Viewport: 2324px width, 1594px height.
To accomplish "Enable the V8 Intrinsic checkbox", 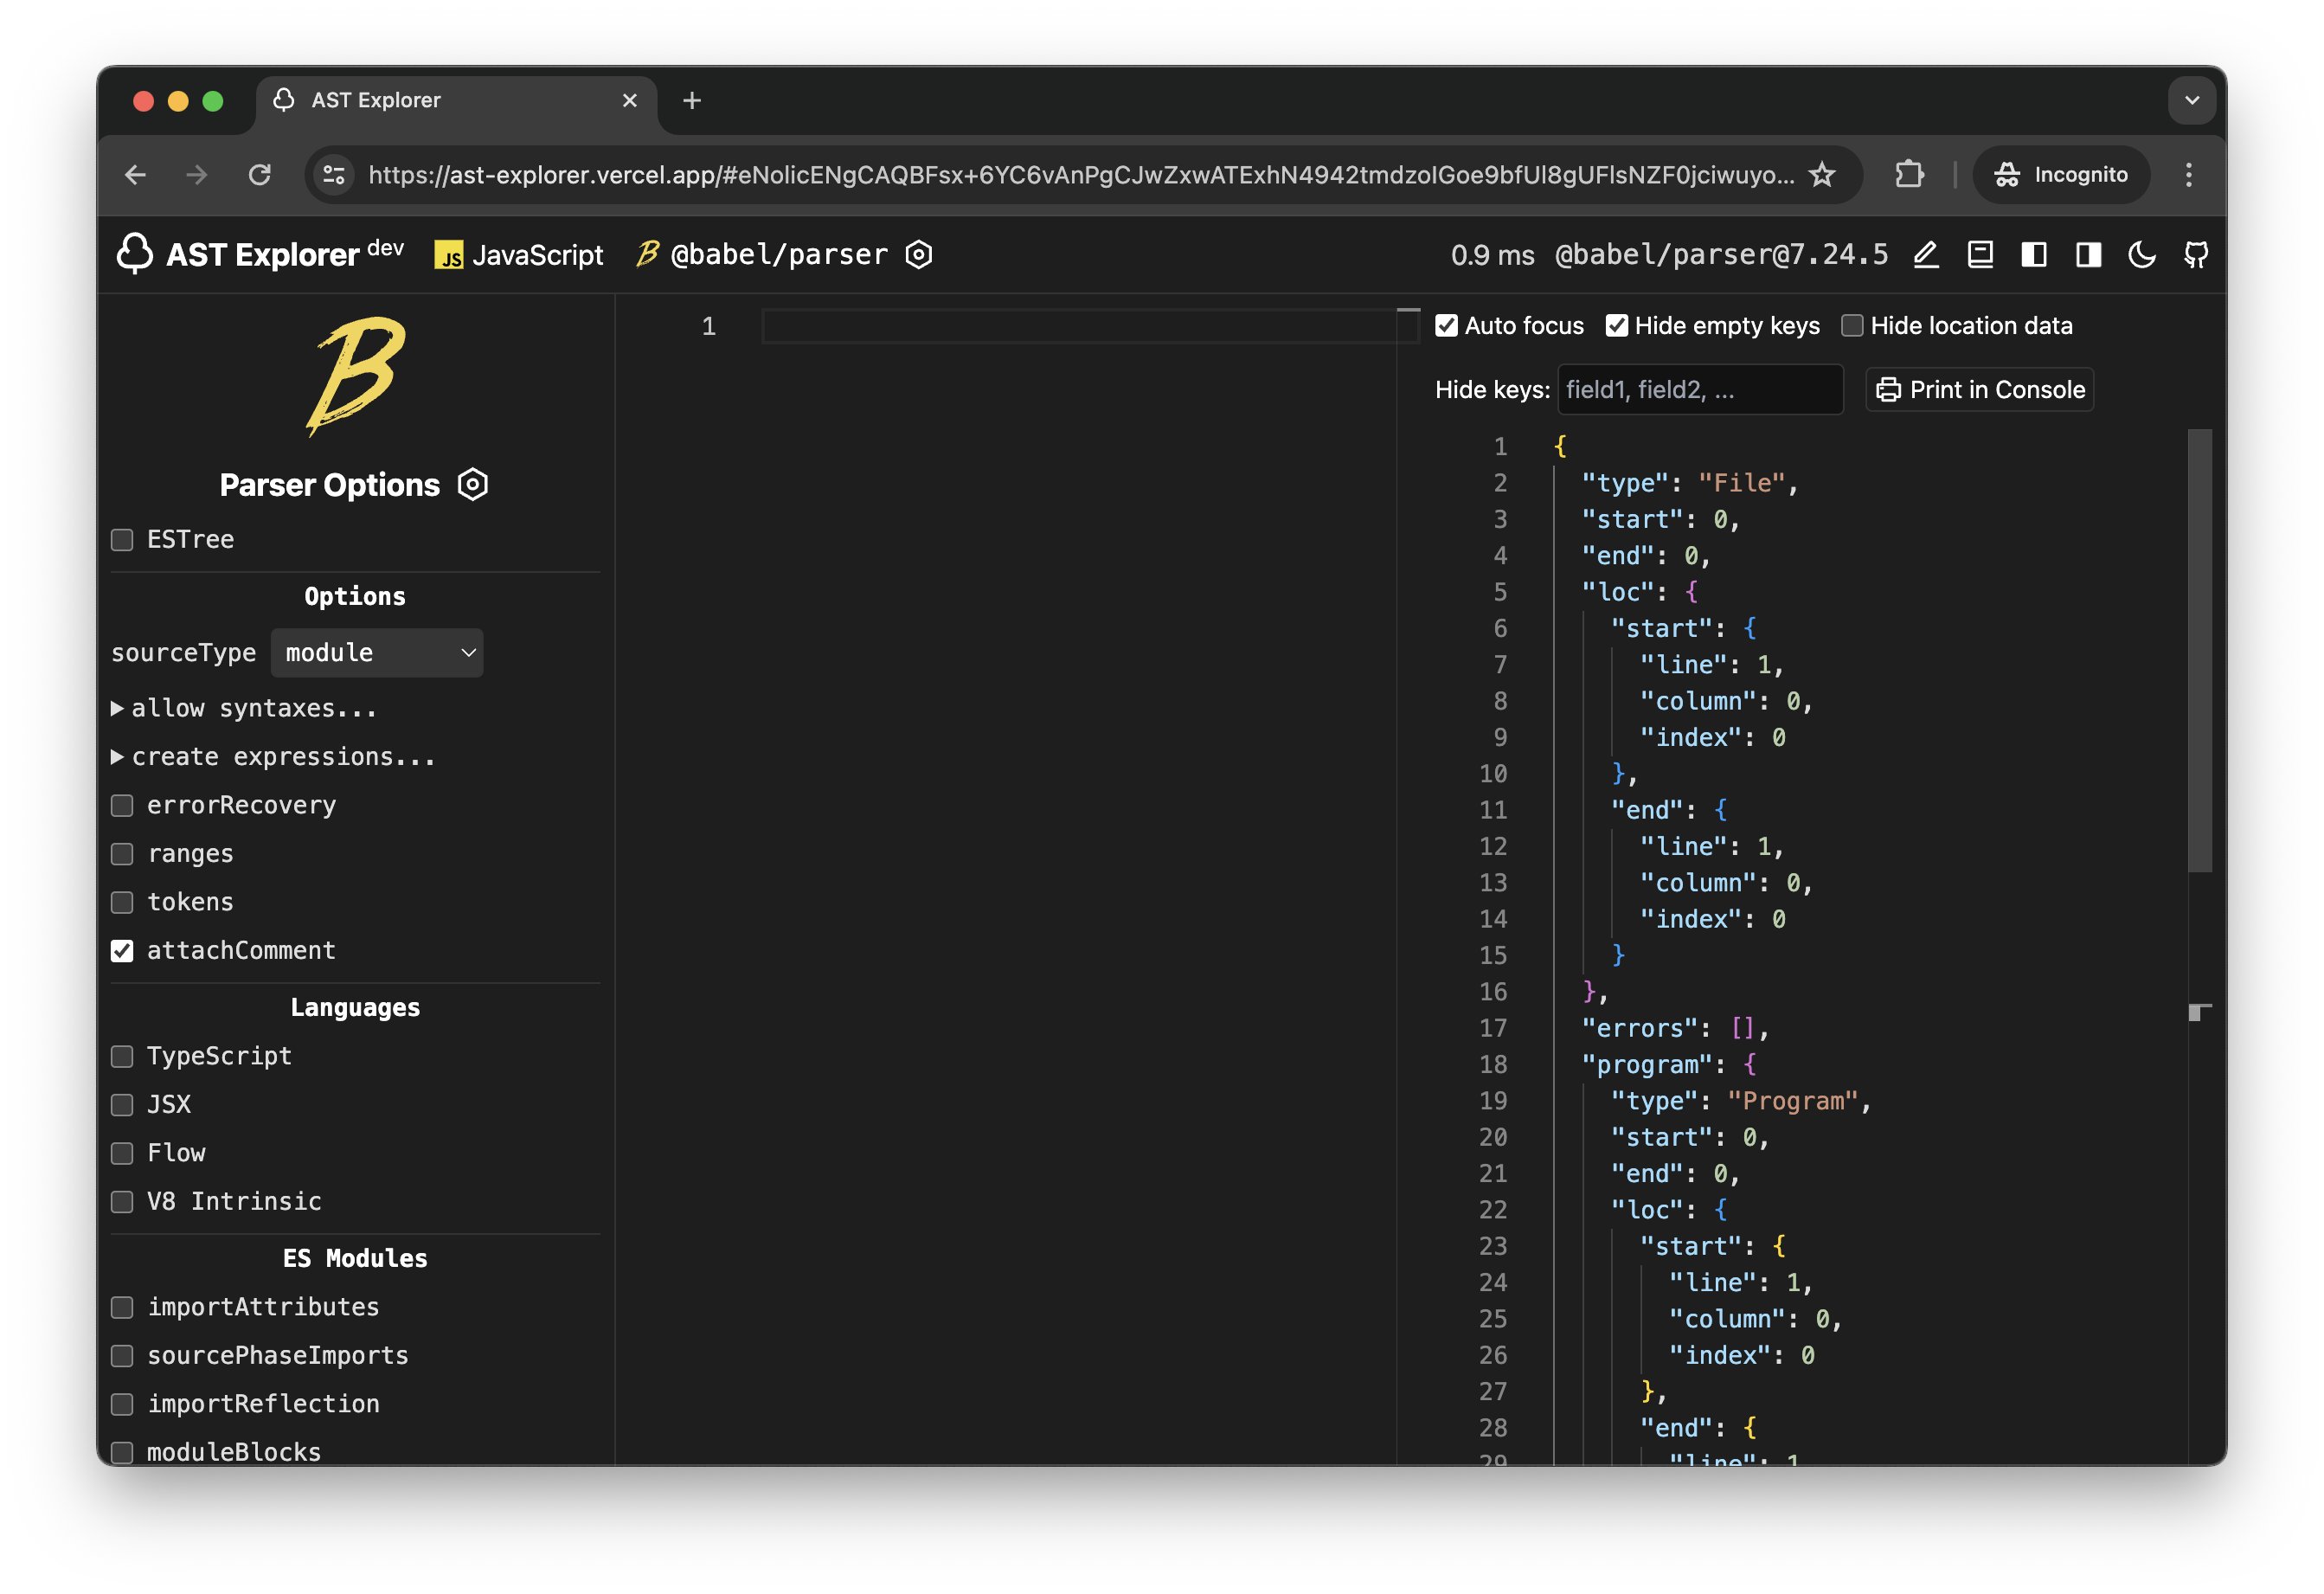I will point(122,1202).
